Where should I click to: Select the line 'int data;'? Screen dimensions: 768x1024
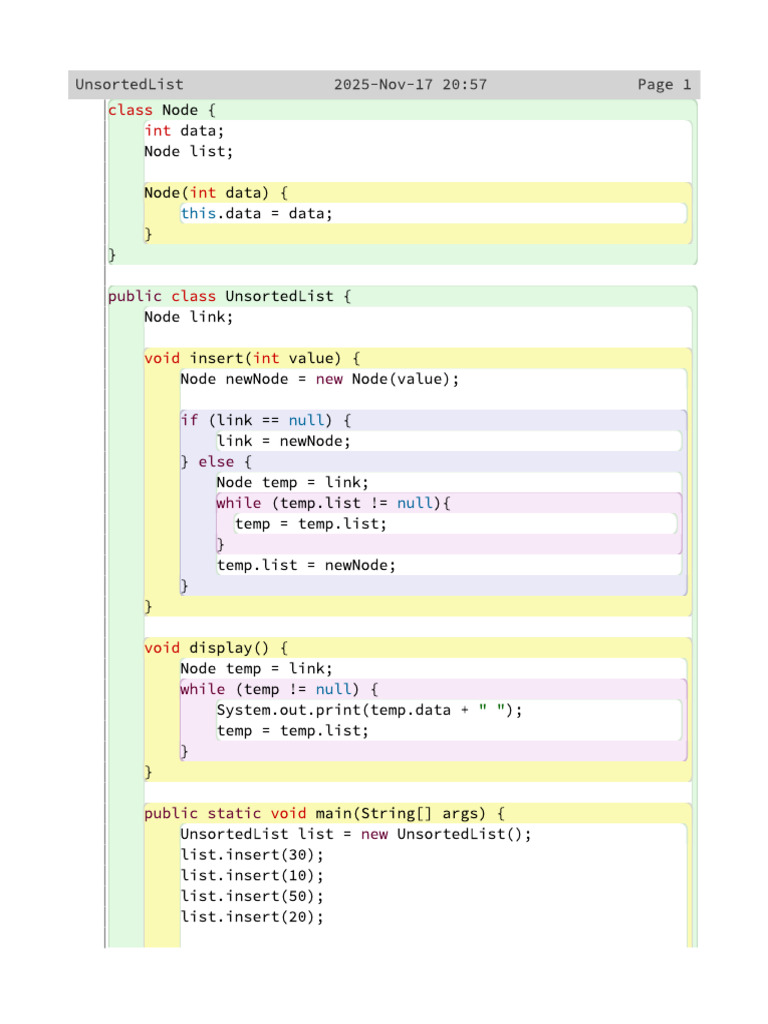184,131
